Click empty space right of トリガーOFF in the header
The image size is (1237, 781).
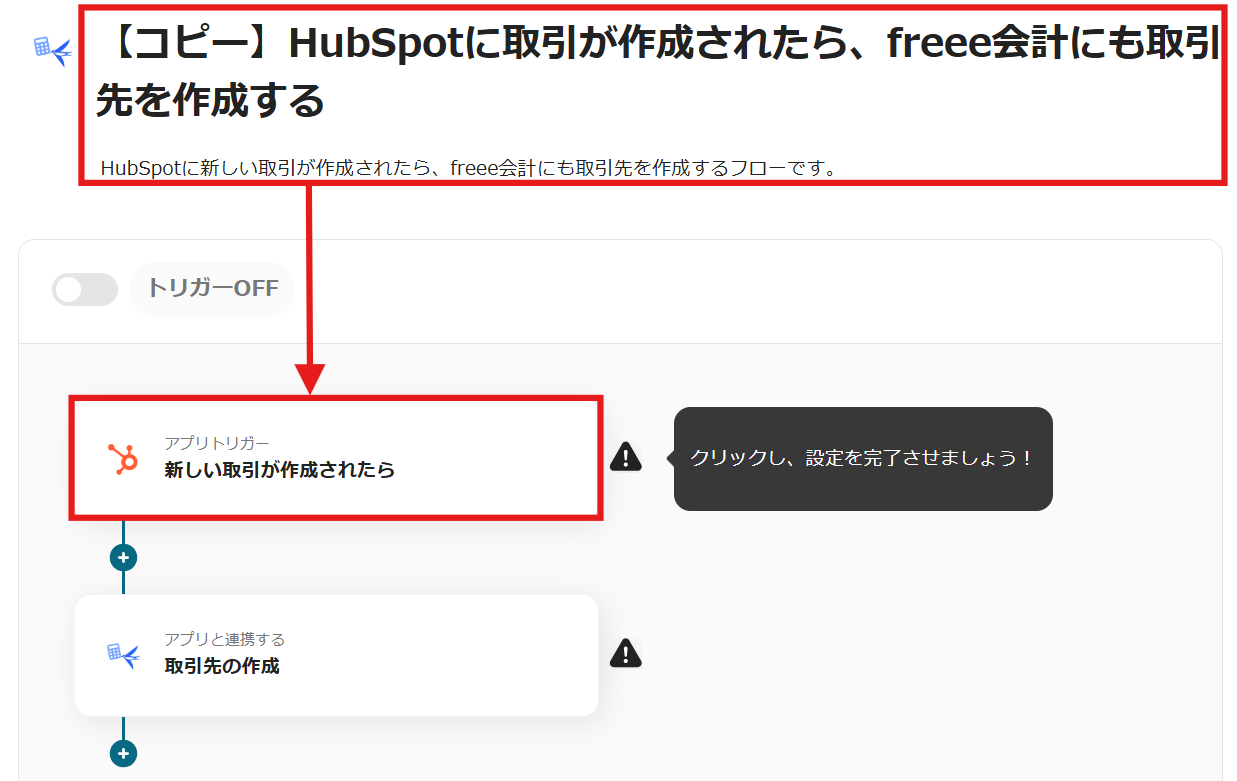750,290
